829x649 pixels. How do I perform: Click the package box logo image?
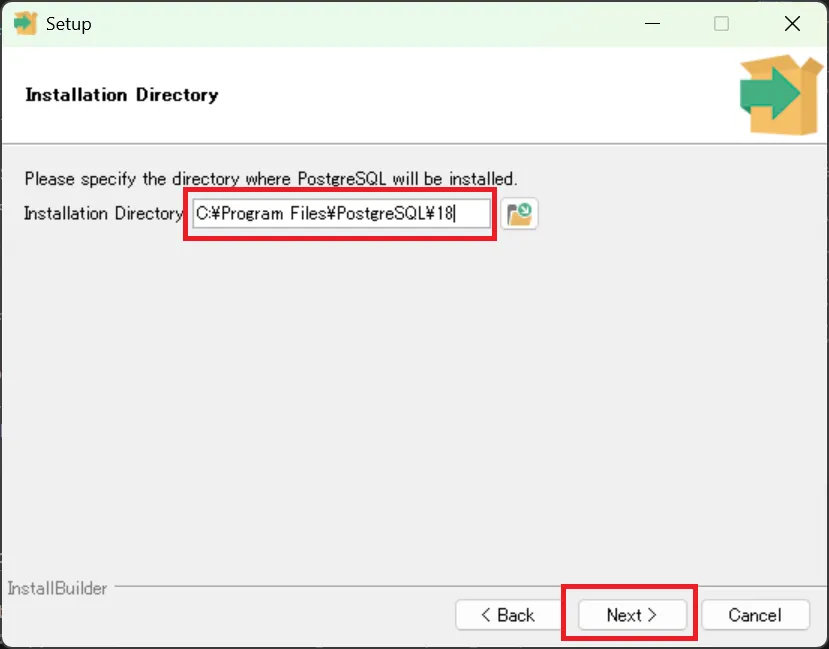[x=781, y=94]
